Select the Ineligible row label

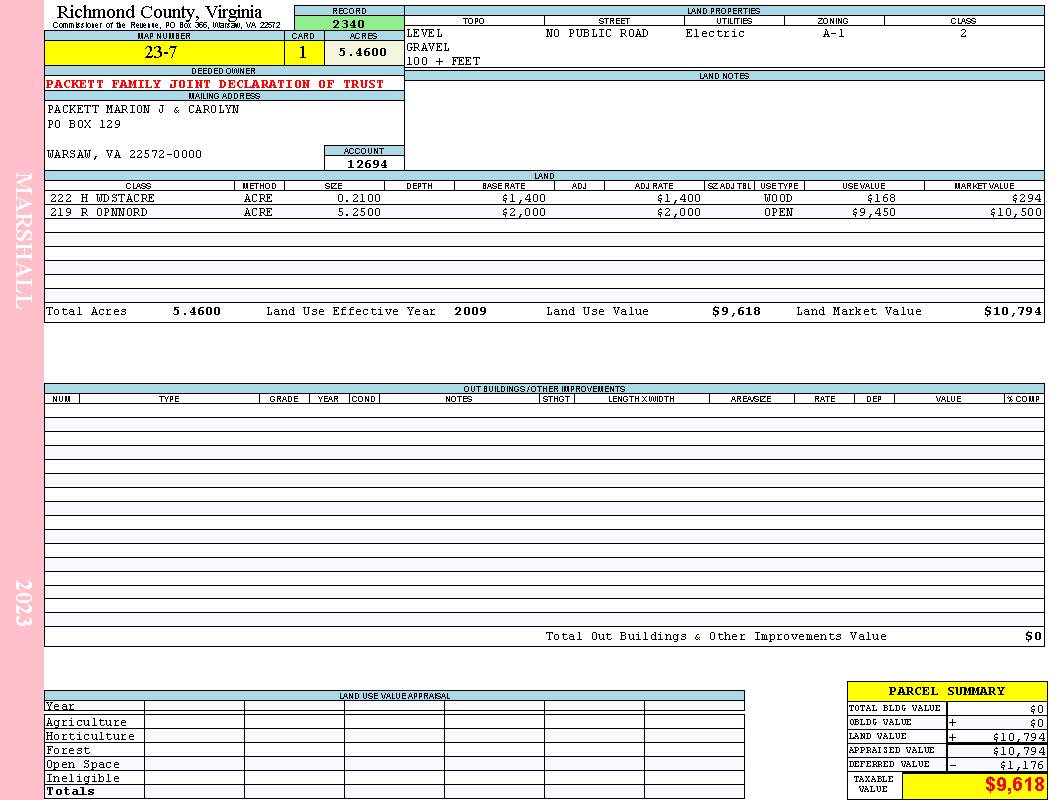(82, 779)
